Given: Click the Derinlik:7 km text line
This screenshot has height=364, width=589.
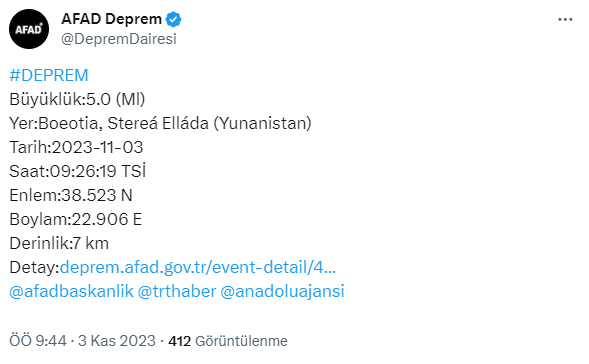Looking at the screenshot, I should click(59, 243).
